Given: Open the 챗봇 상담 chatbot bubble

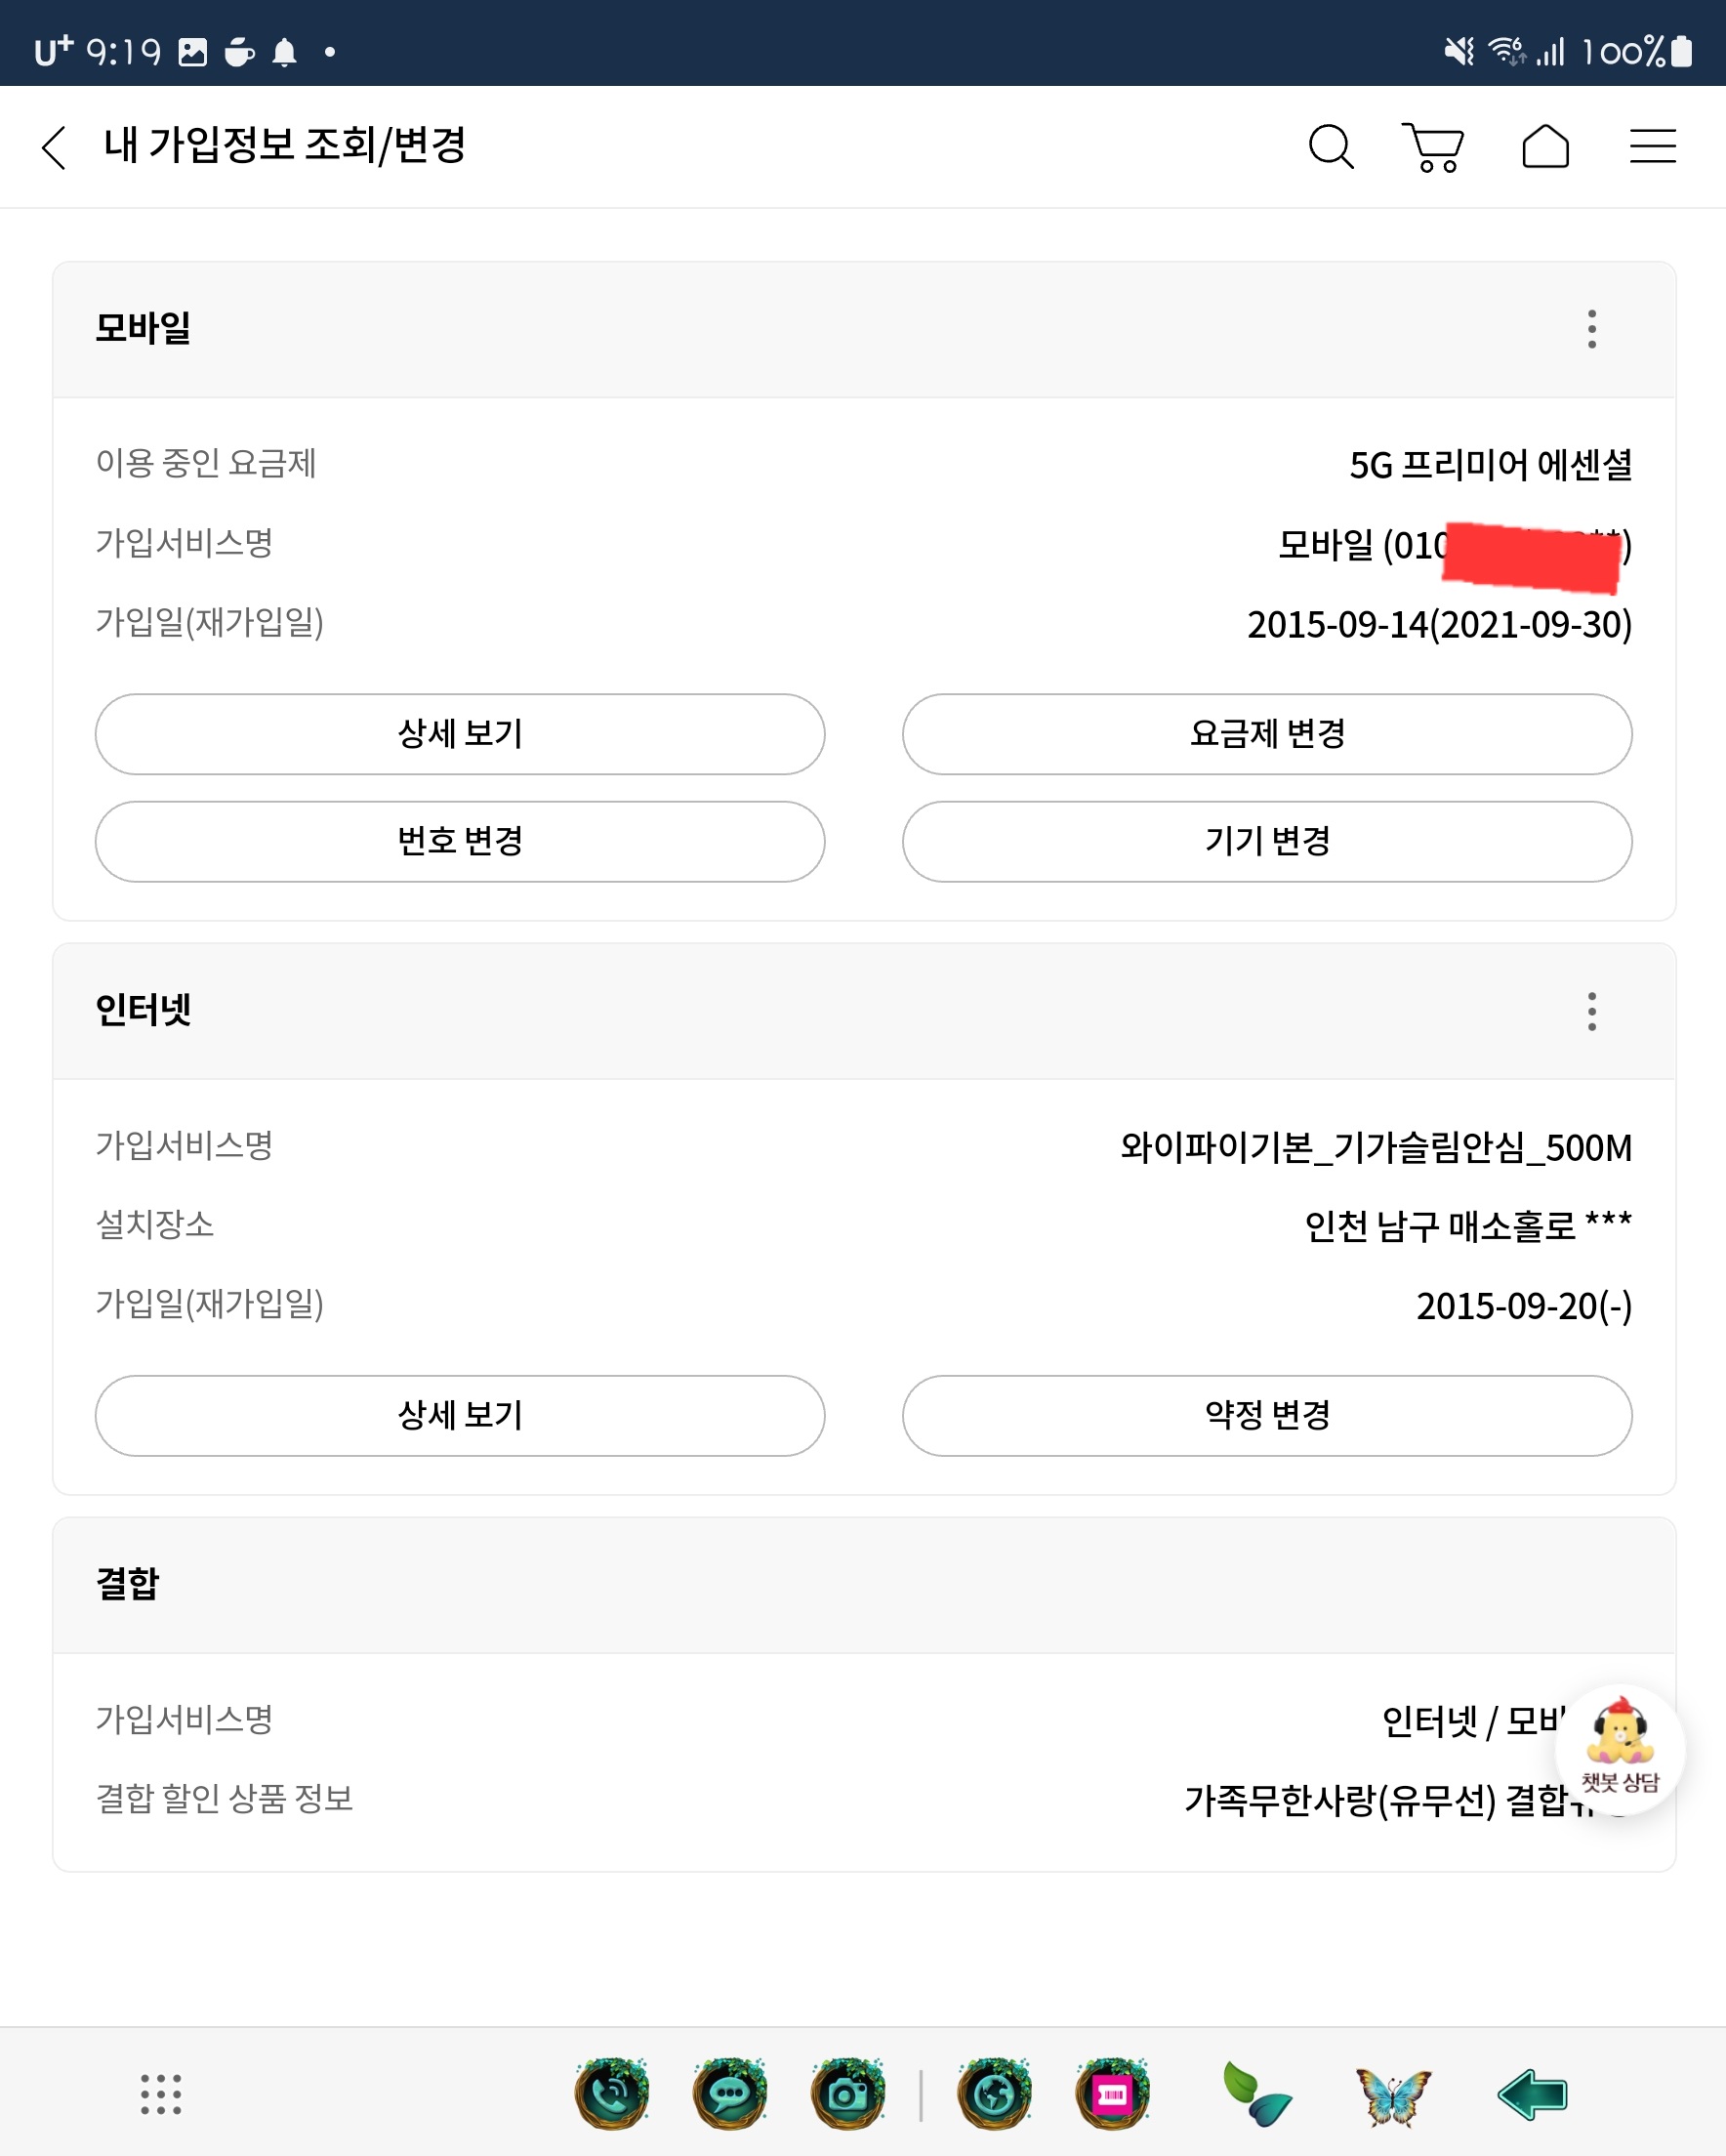Looking at the screenshot, I should click(1620, 1749).
